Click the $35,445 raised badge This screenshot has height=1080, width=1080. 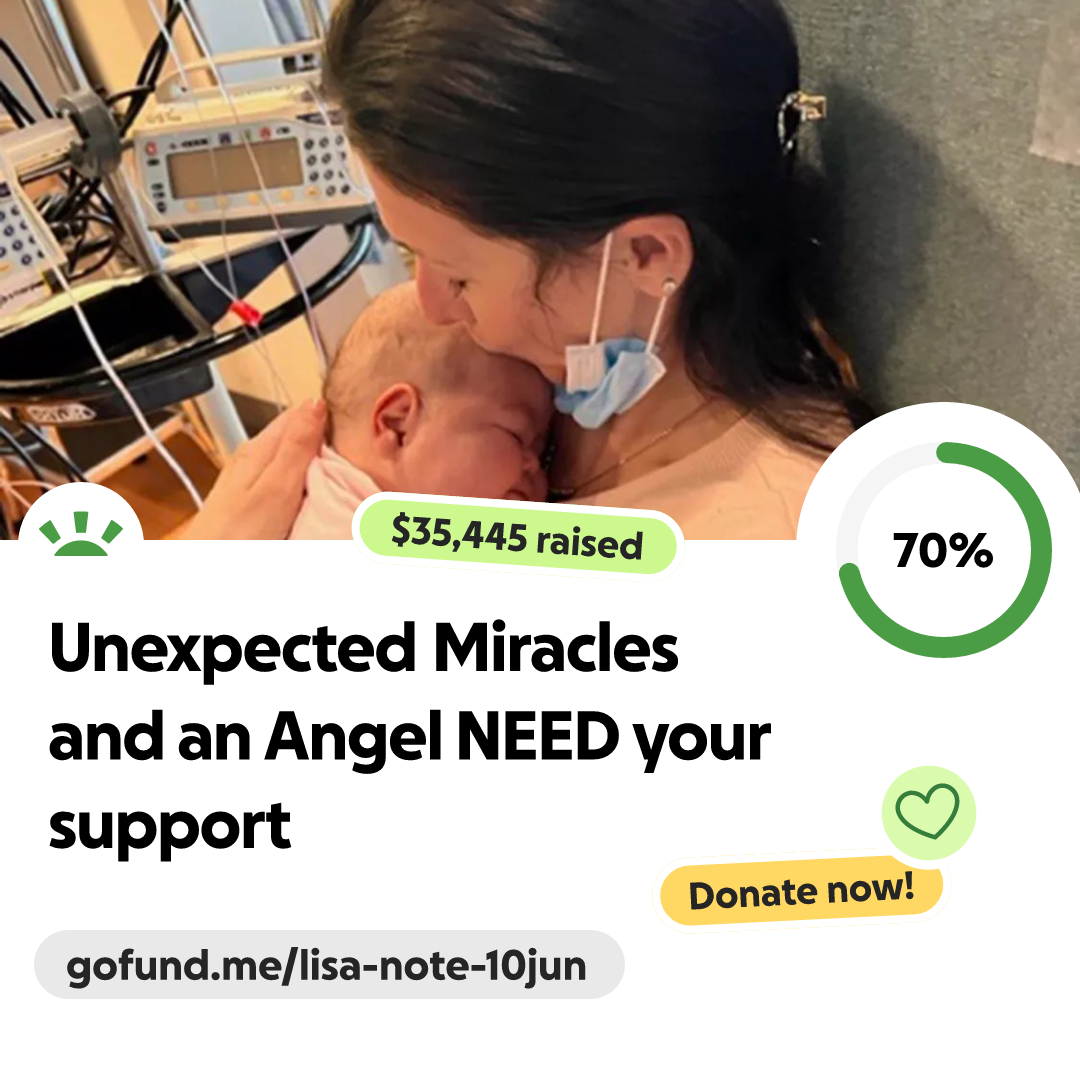517,537
